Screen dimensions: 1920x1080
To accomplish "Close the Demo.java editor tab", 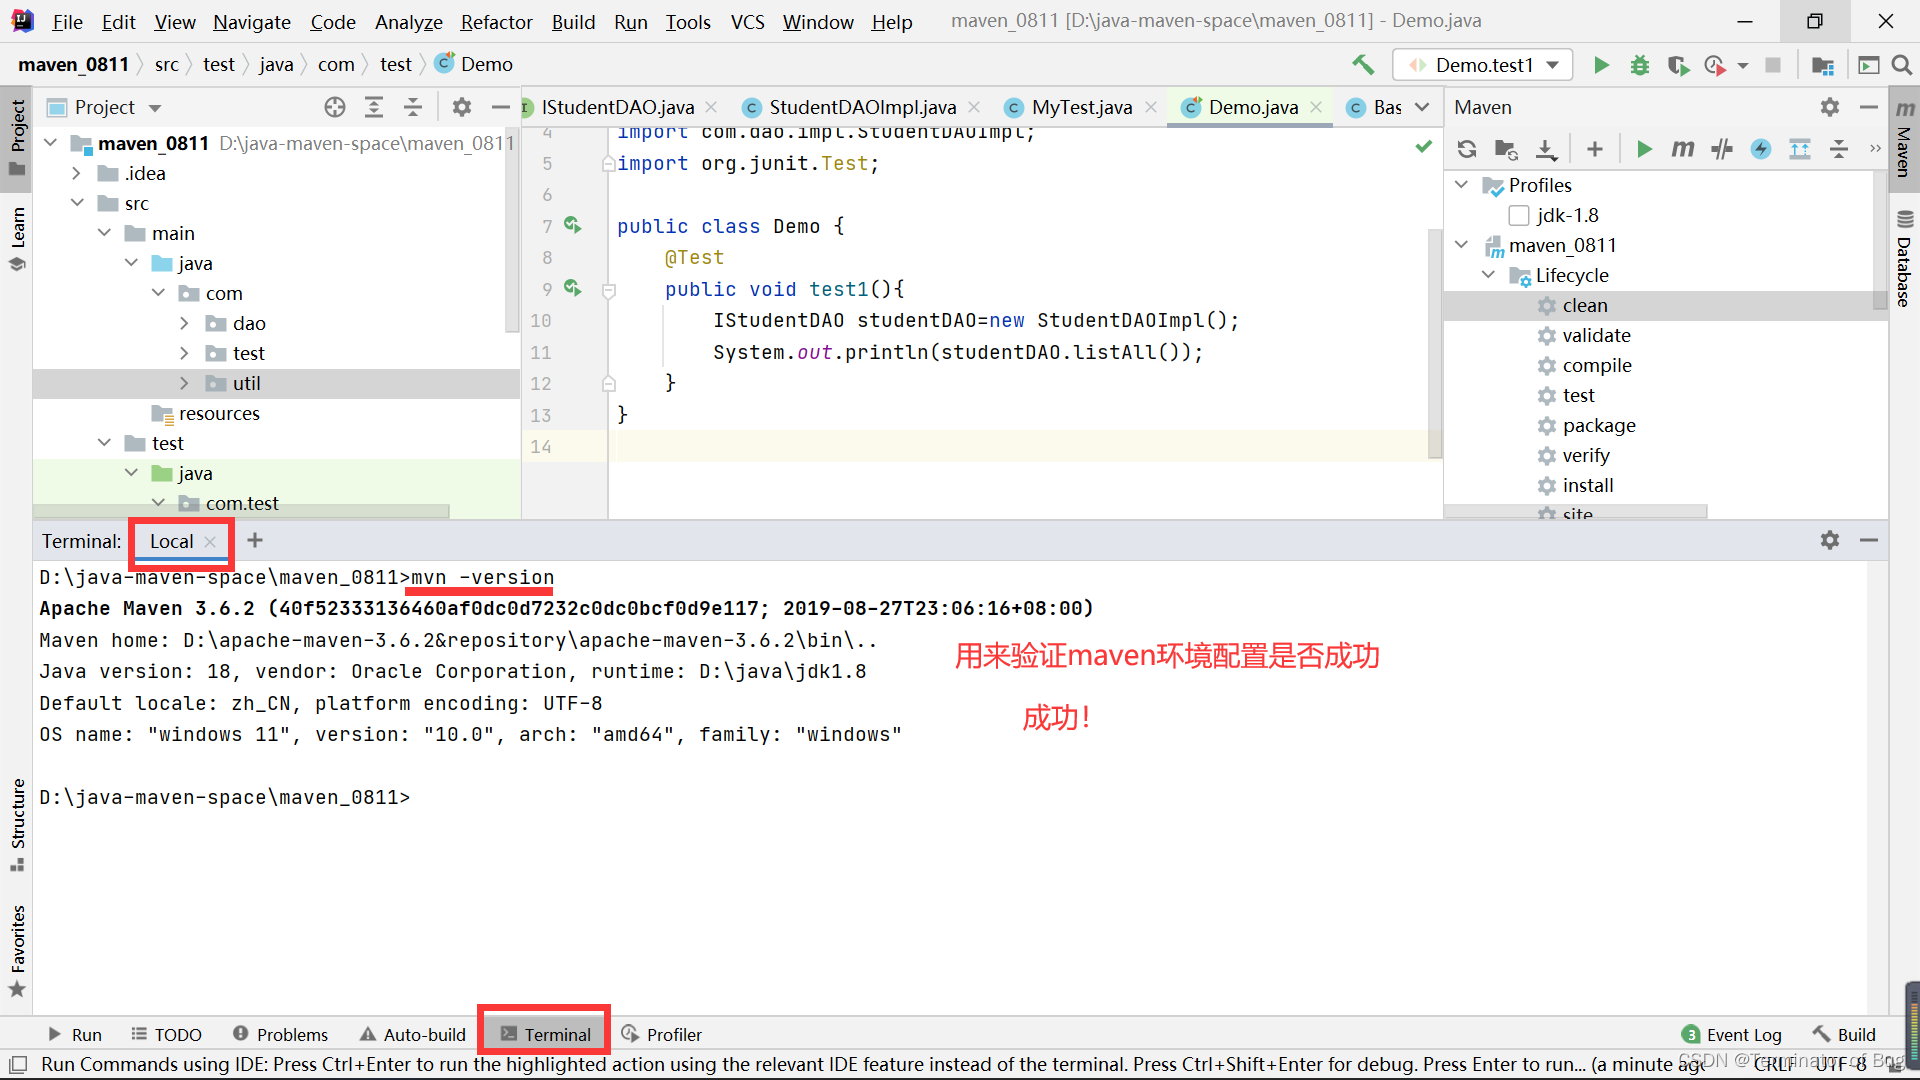I will pyautogui.click(x=1316, y=107).
